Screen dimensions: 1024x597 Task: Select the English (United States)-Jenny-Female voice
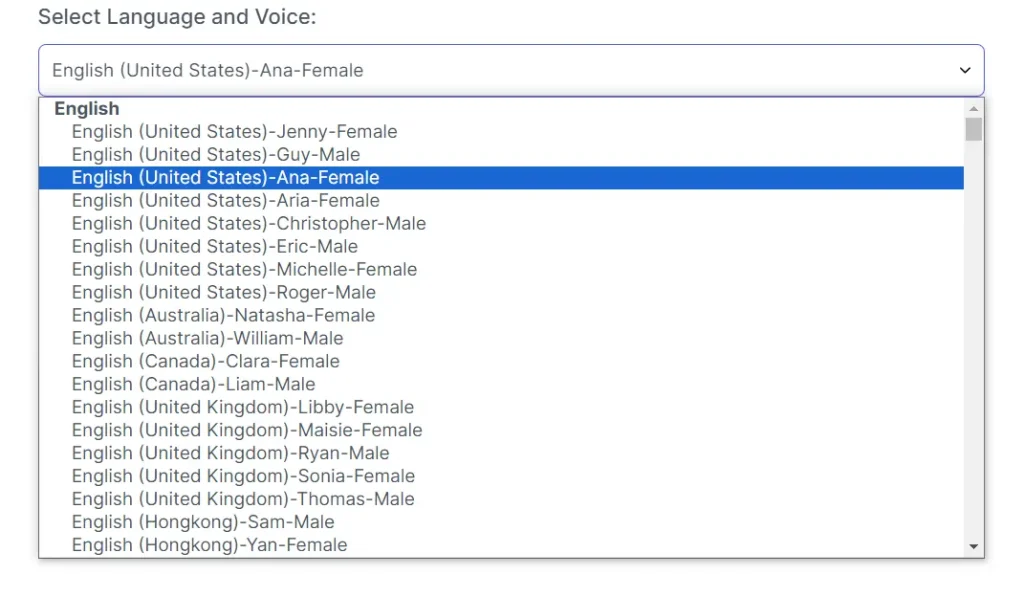pyautogui.click(x=233, y=131)
